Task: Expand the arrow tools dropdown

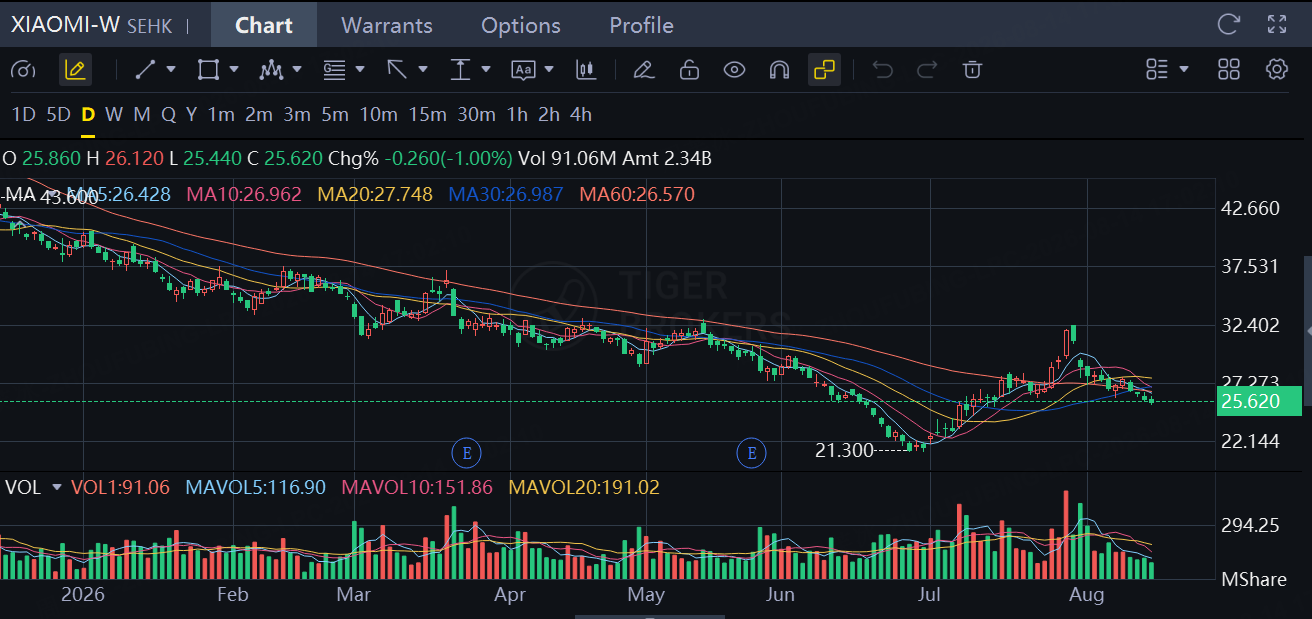Action: click(x=423, y=70)
